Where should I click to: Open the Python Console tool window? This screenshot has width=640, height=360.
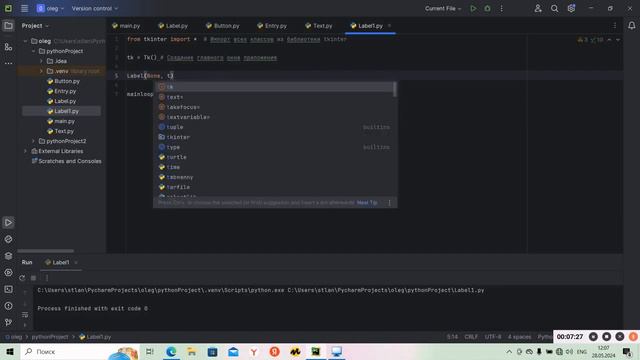point(8,239)
